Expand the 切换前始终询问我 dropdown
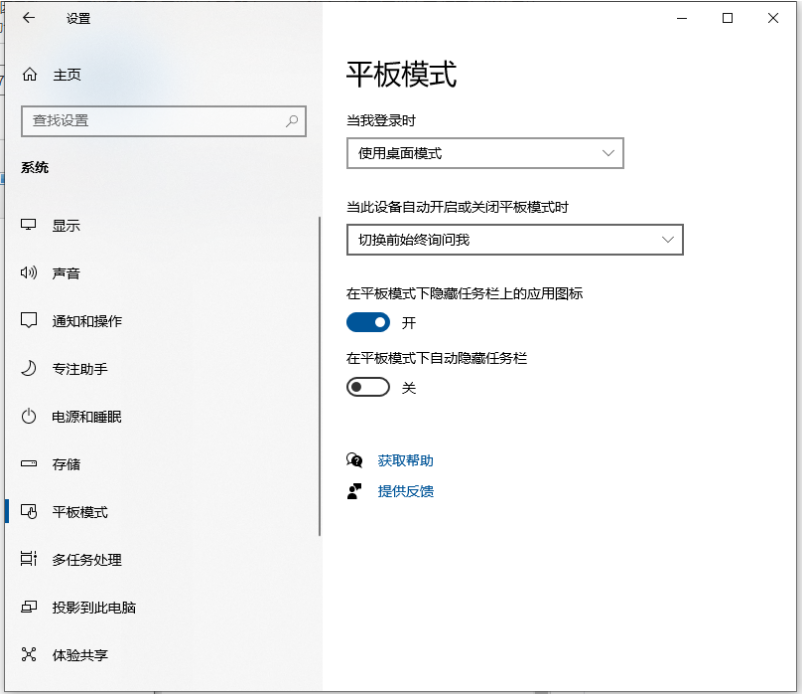802x694 pixels. point(515,240)
